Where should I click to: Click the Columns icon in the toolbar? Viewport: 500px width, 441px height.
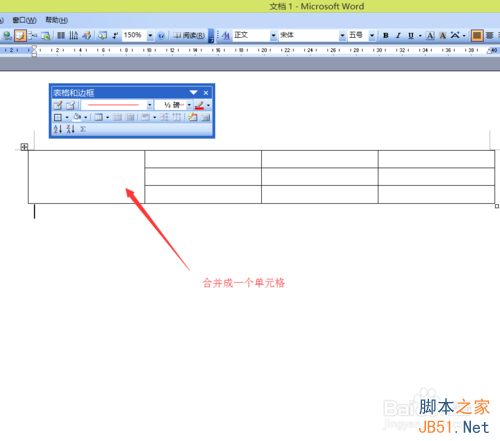(x=61, y=35)
